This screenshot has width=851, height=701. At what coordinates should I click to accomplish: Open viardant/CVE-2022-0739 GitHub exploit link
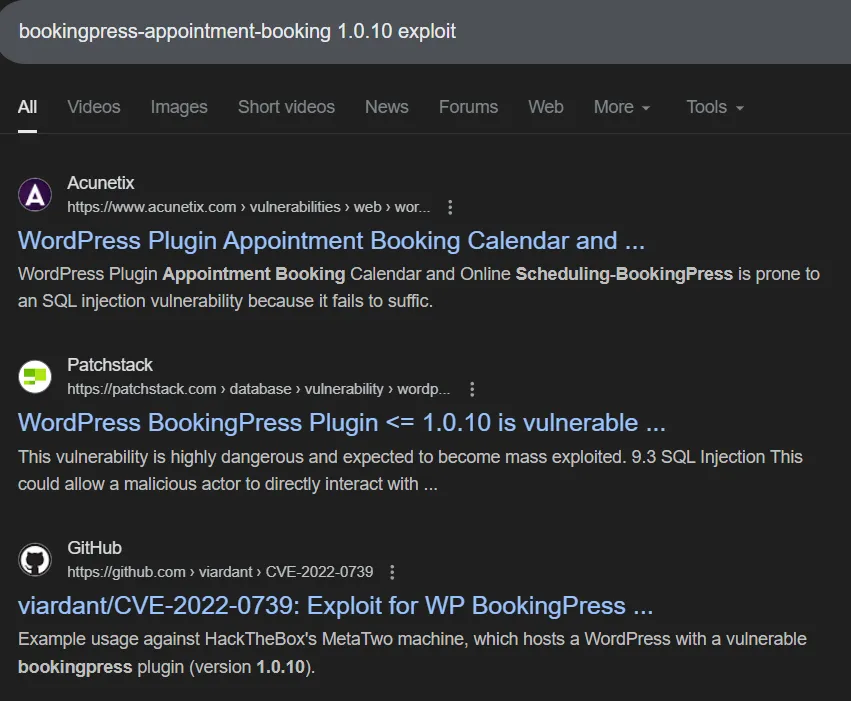(335, 606)
